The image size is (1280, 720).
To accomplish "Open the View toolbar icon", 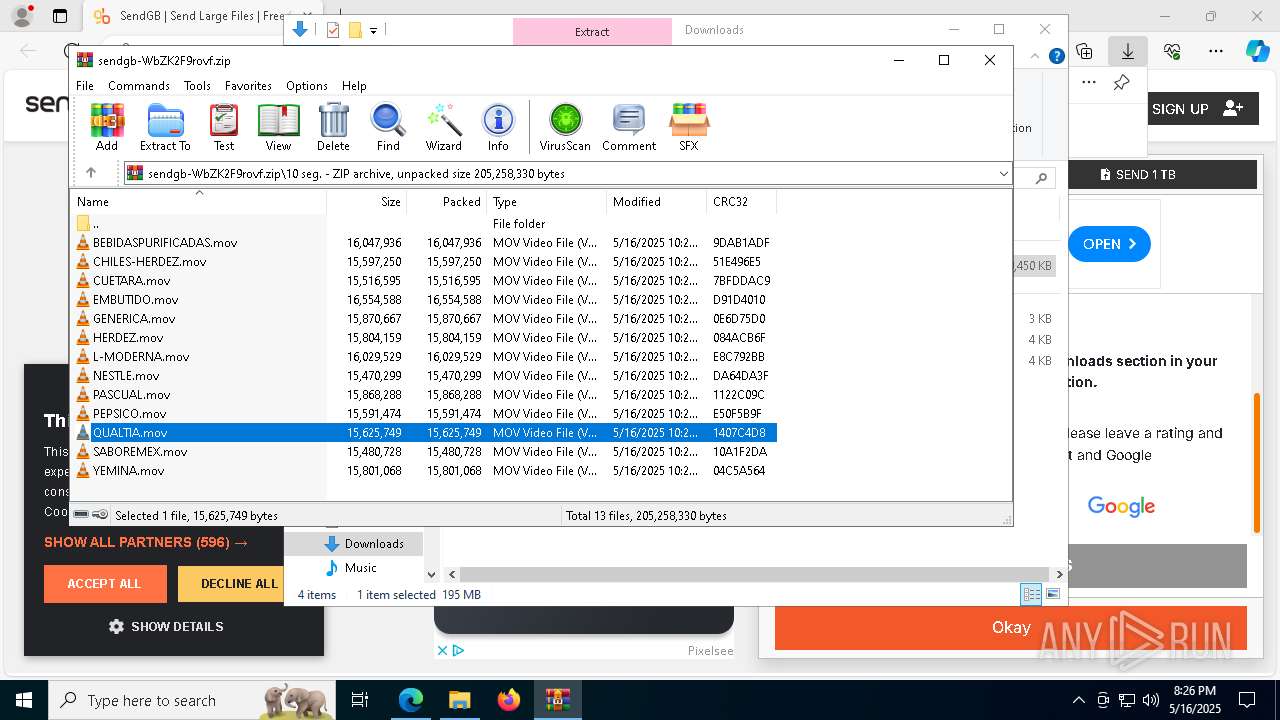I will (278, 127).
